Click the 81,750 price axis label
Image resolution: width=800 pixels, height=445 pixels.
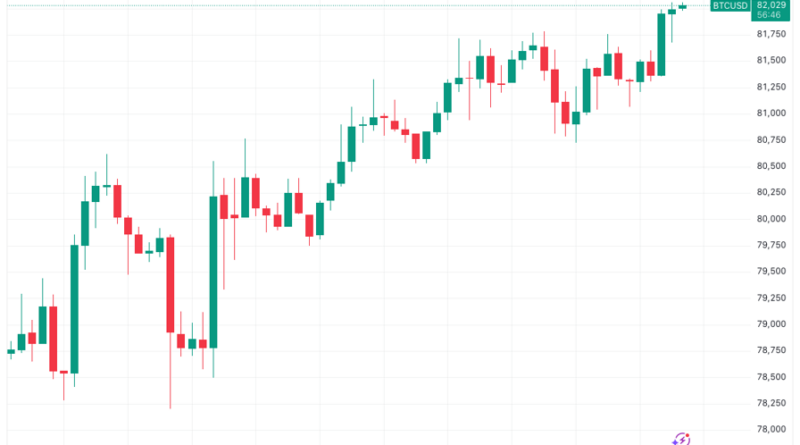pyautogui.click(x=771, y=34)
